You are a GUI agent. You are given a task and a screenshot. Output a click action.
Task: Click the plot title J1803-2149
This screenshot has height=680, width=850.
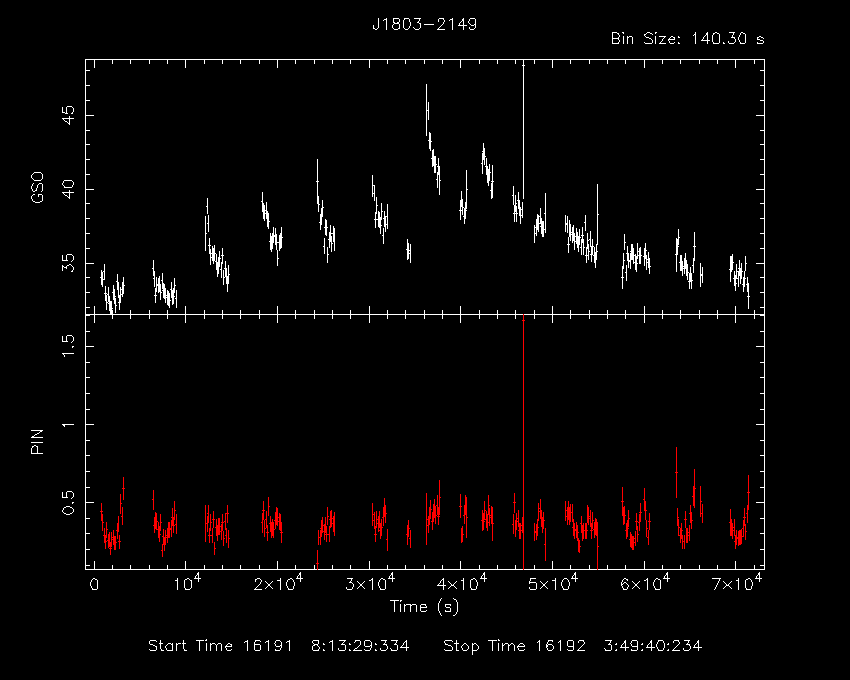(x=424, y=24)
